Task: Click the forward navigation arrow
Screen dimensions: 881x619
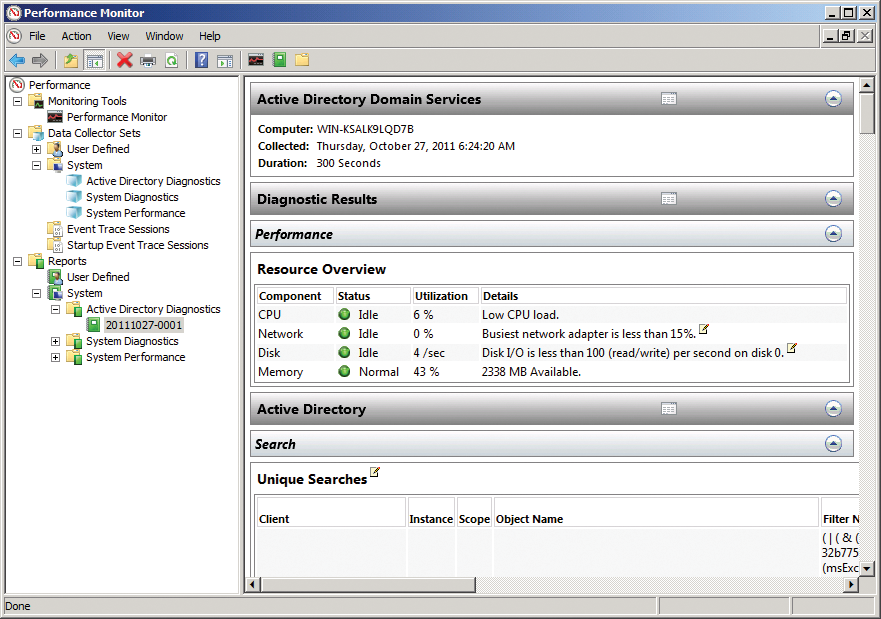Action: (40, 60)
